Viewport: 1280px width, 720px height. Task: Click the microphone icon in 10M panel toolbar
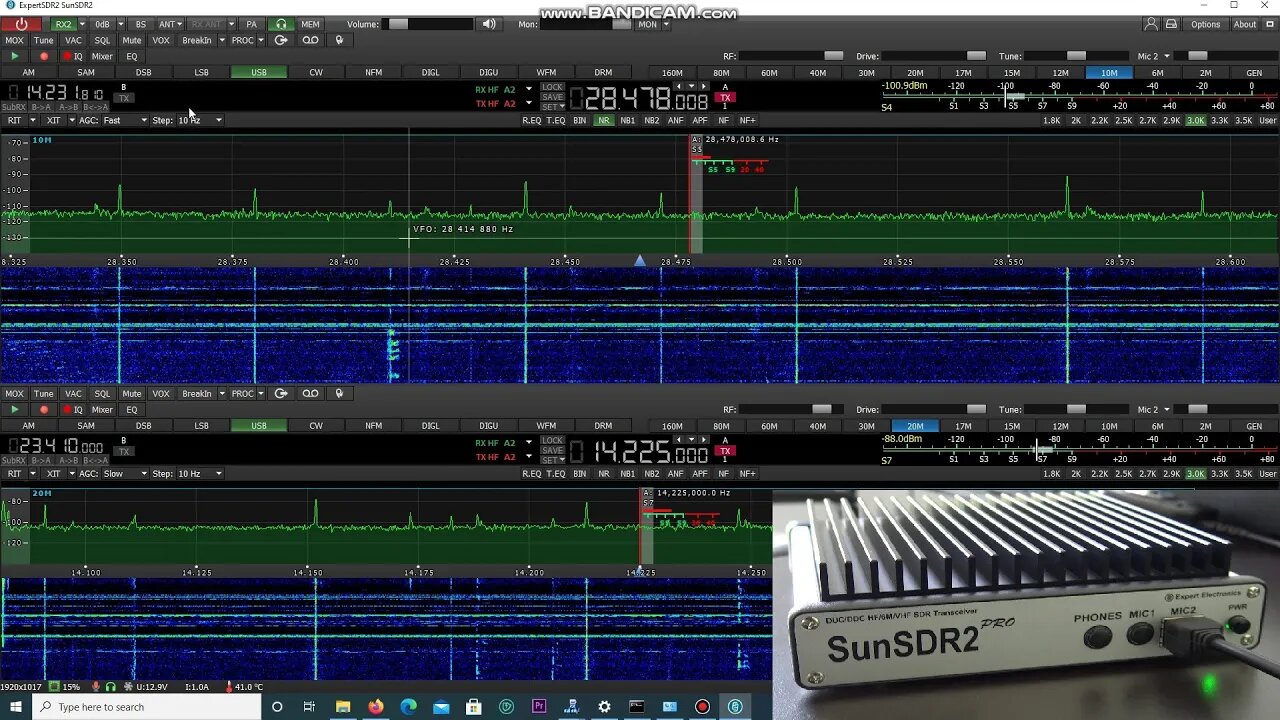[339, 40]
